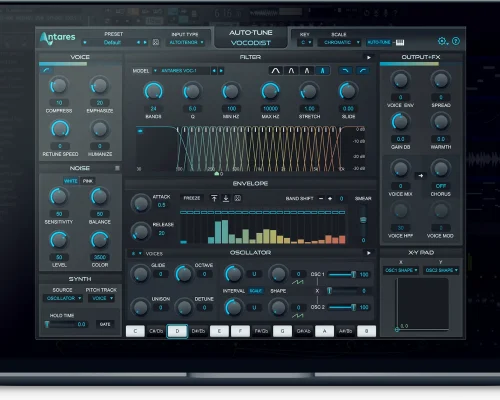Toggle the envelope Freeze button
Viewport: 500px width, 400px height.
tap(192, 198)
